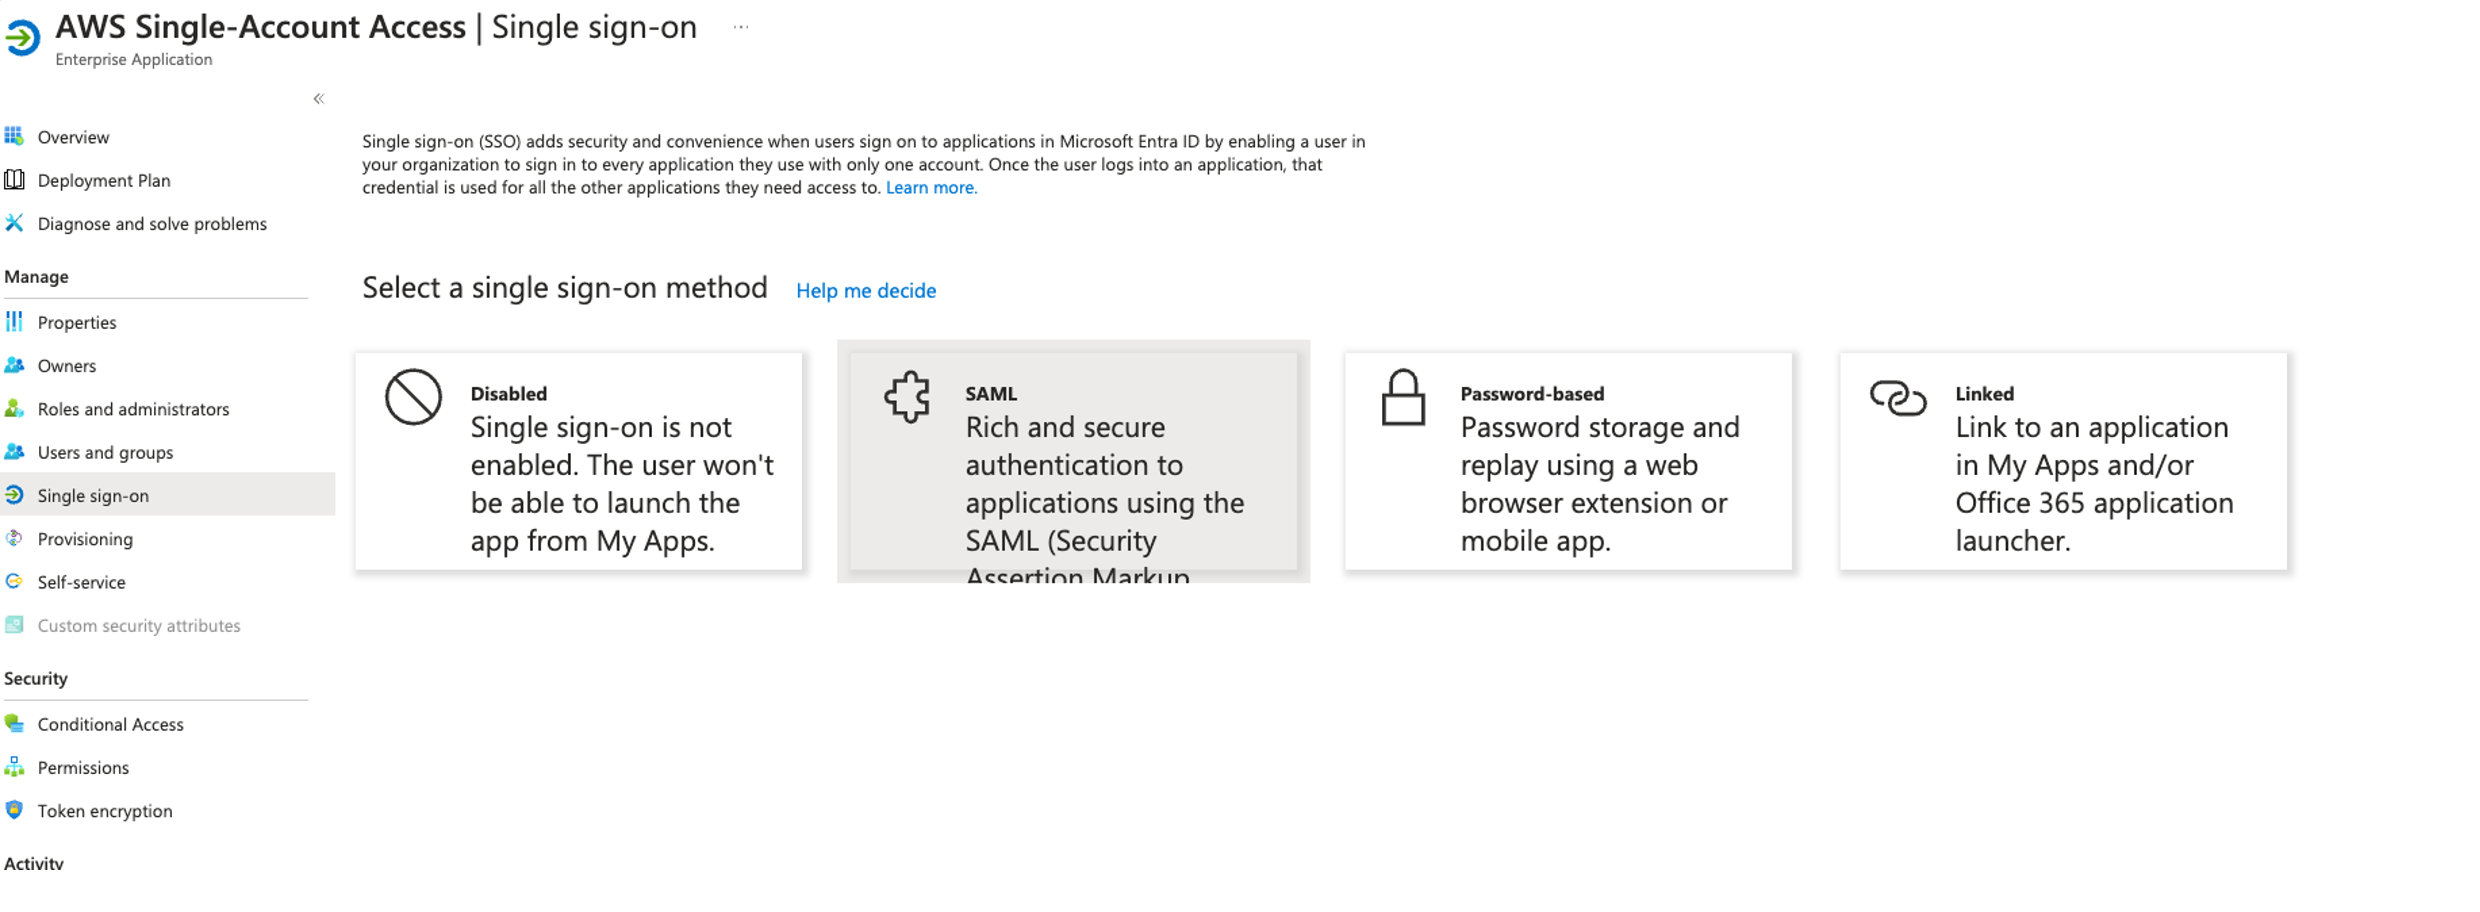Choose the Password-based sign-on method card
Viewport: 2480px width, 912px height.
click(x=1568, y=461)
